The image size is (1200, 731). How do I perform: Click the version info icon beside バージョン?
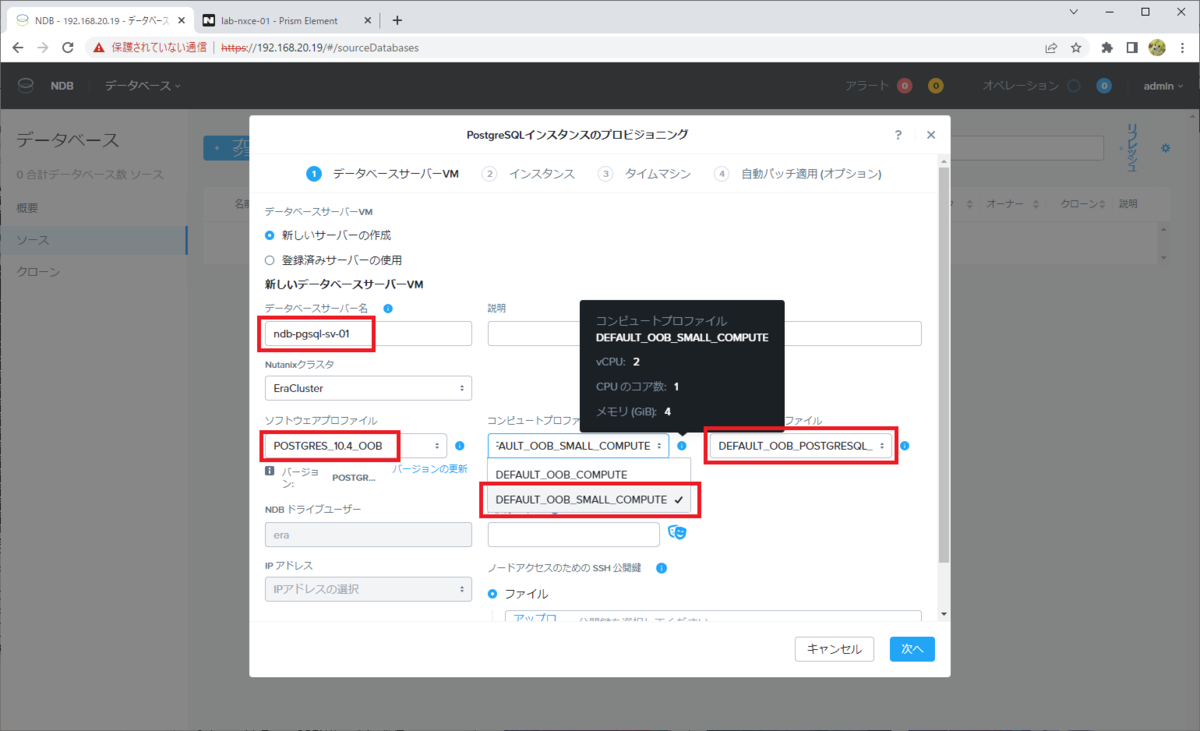[270, 471]
